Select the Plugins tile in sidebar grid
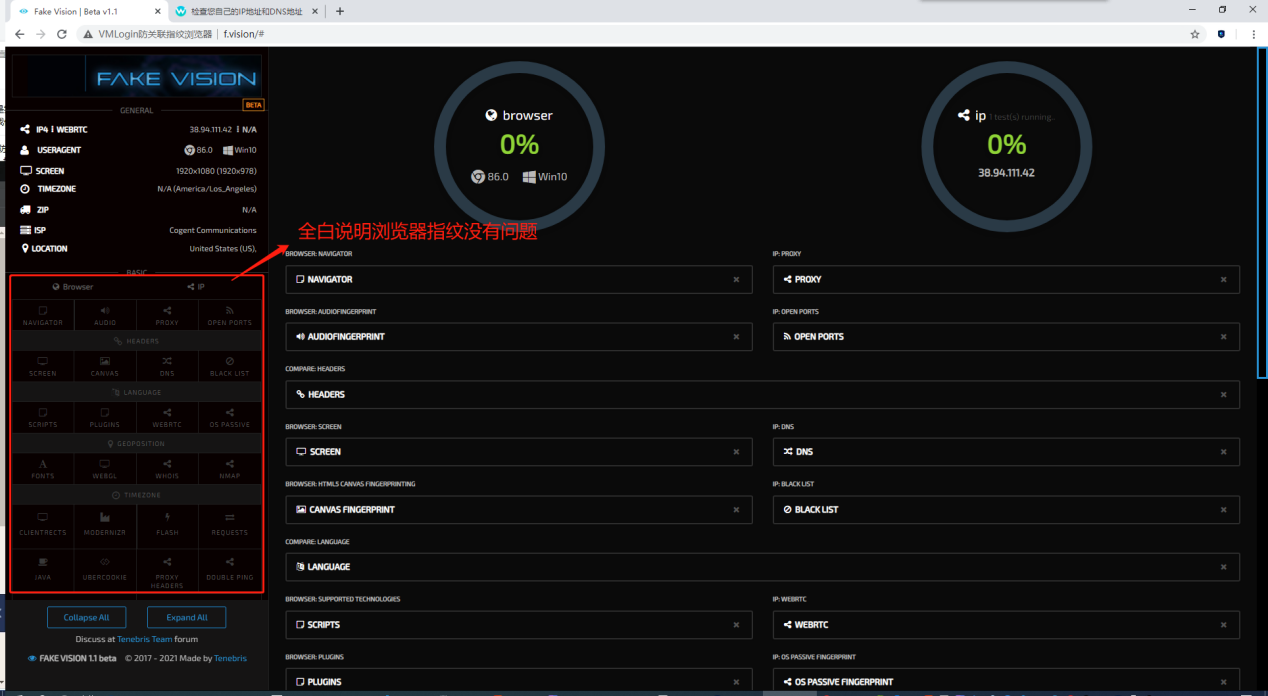Image resolution: width=1268 pixels, height=696 pixels. click(105, 417)
